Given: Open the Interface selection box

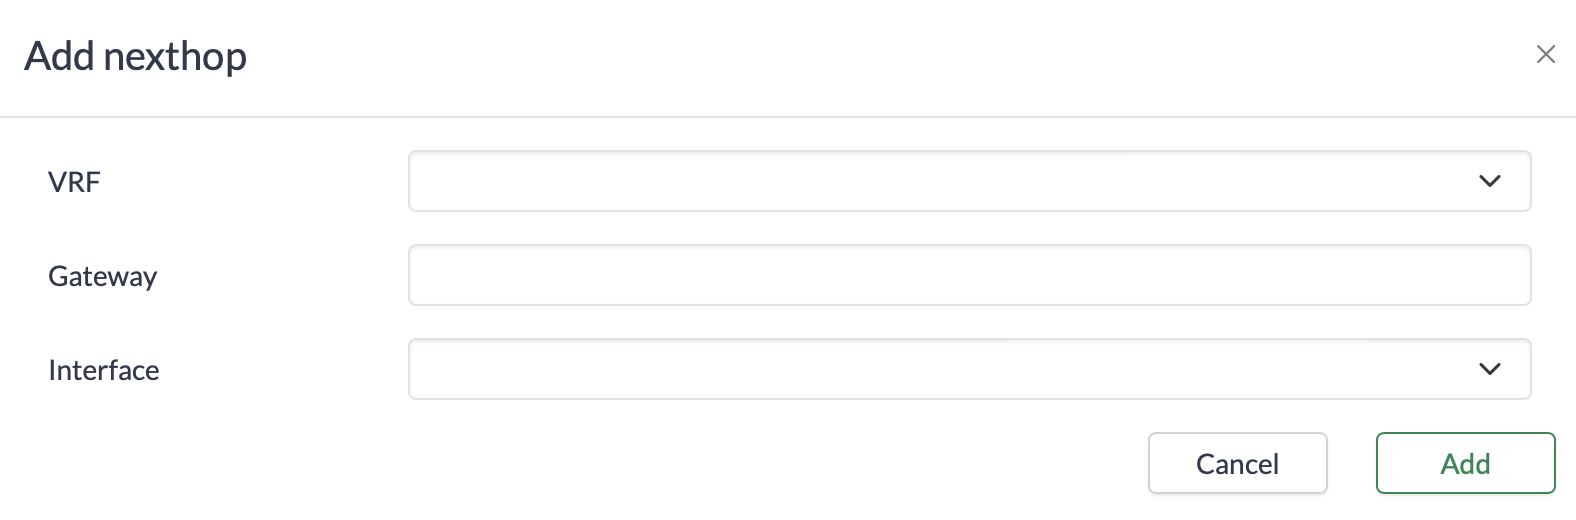Looking at the screenshot, I should coord(968,369).
